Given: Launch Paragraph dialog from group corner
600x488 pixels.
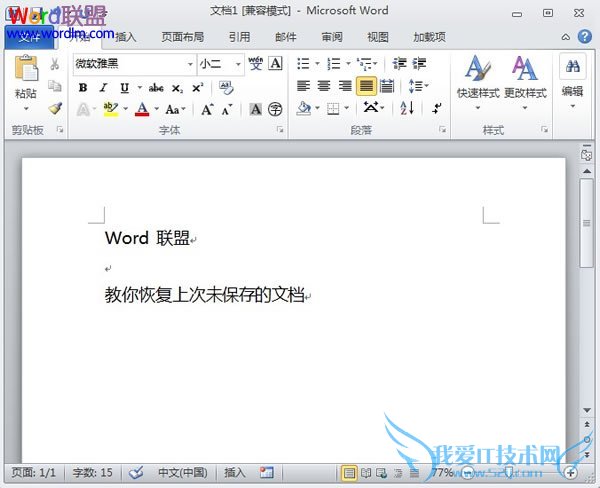Looking at the screenshot, I should coord(443,130).
